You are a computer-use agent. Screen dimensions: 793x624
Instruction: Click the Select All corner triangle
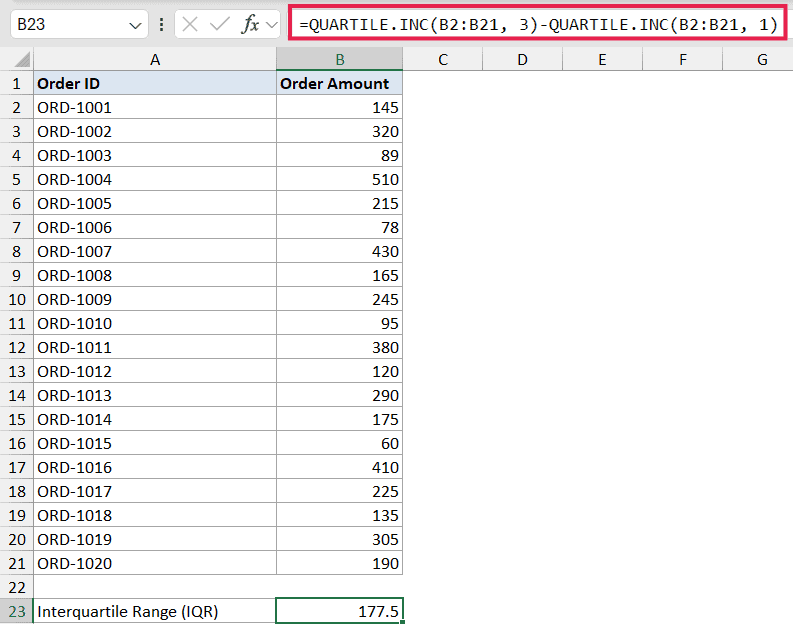[22, 60]
